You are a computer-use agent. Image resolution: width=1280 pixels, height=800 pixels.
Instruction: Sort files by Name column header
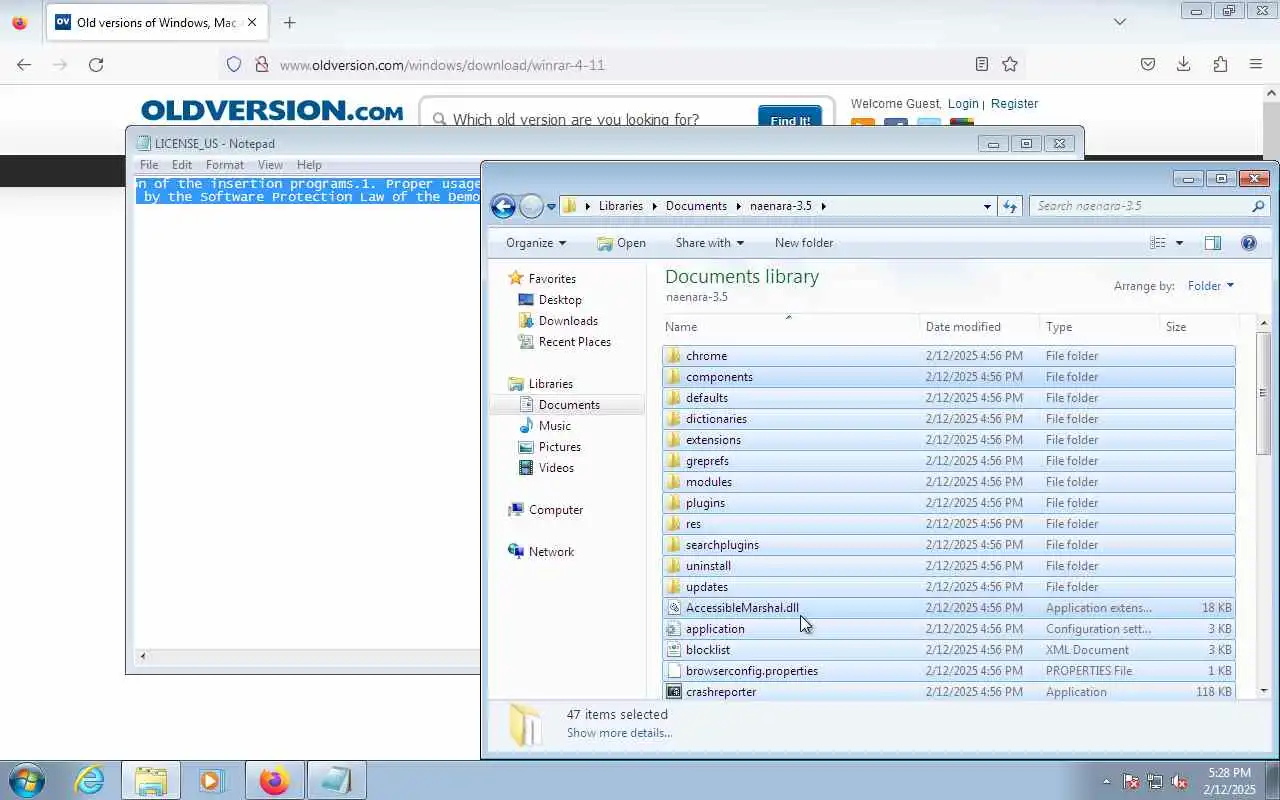[x=791, y=327]
